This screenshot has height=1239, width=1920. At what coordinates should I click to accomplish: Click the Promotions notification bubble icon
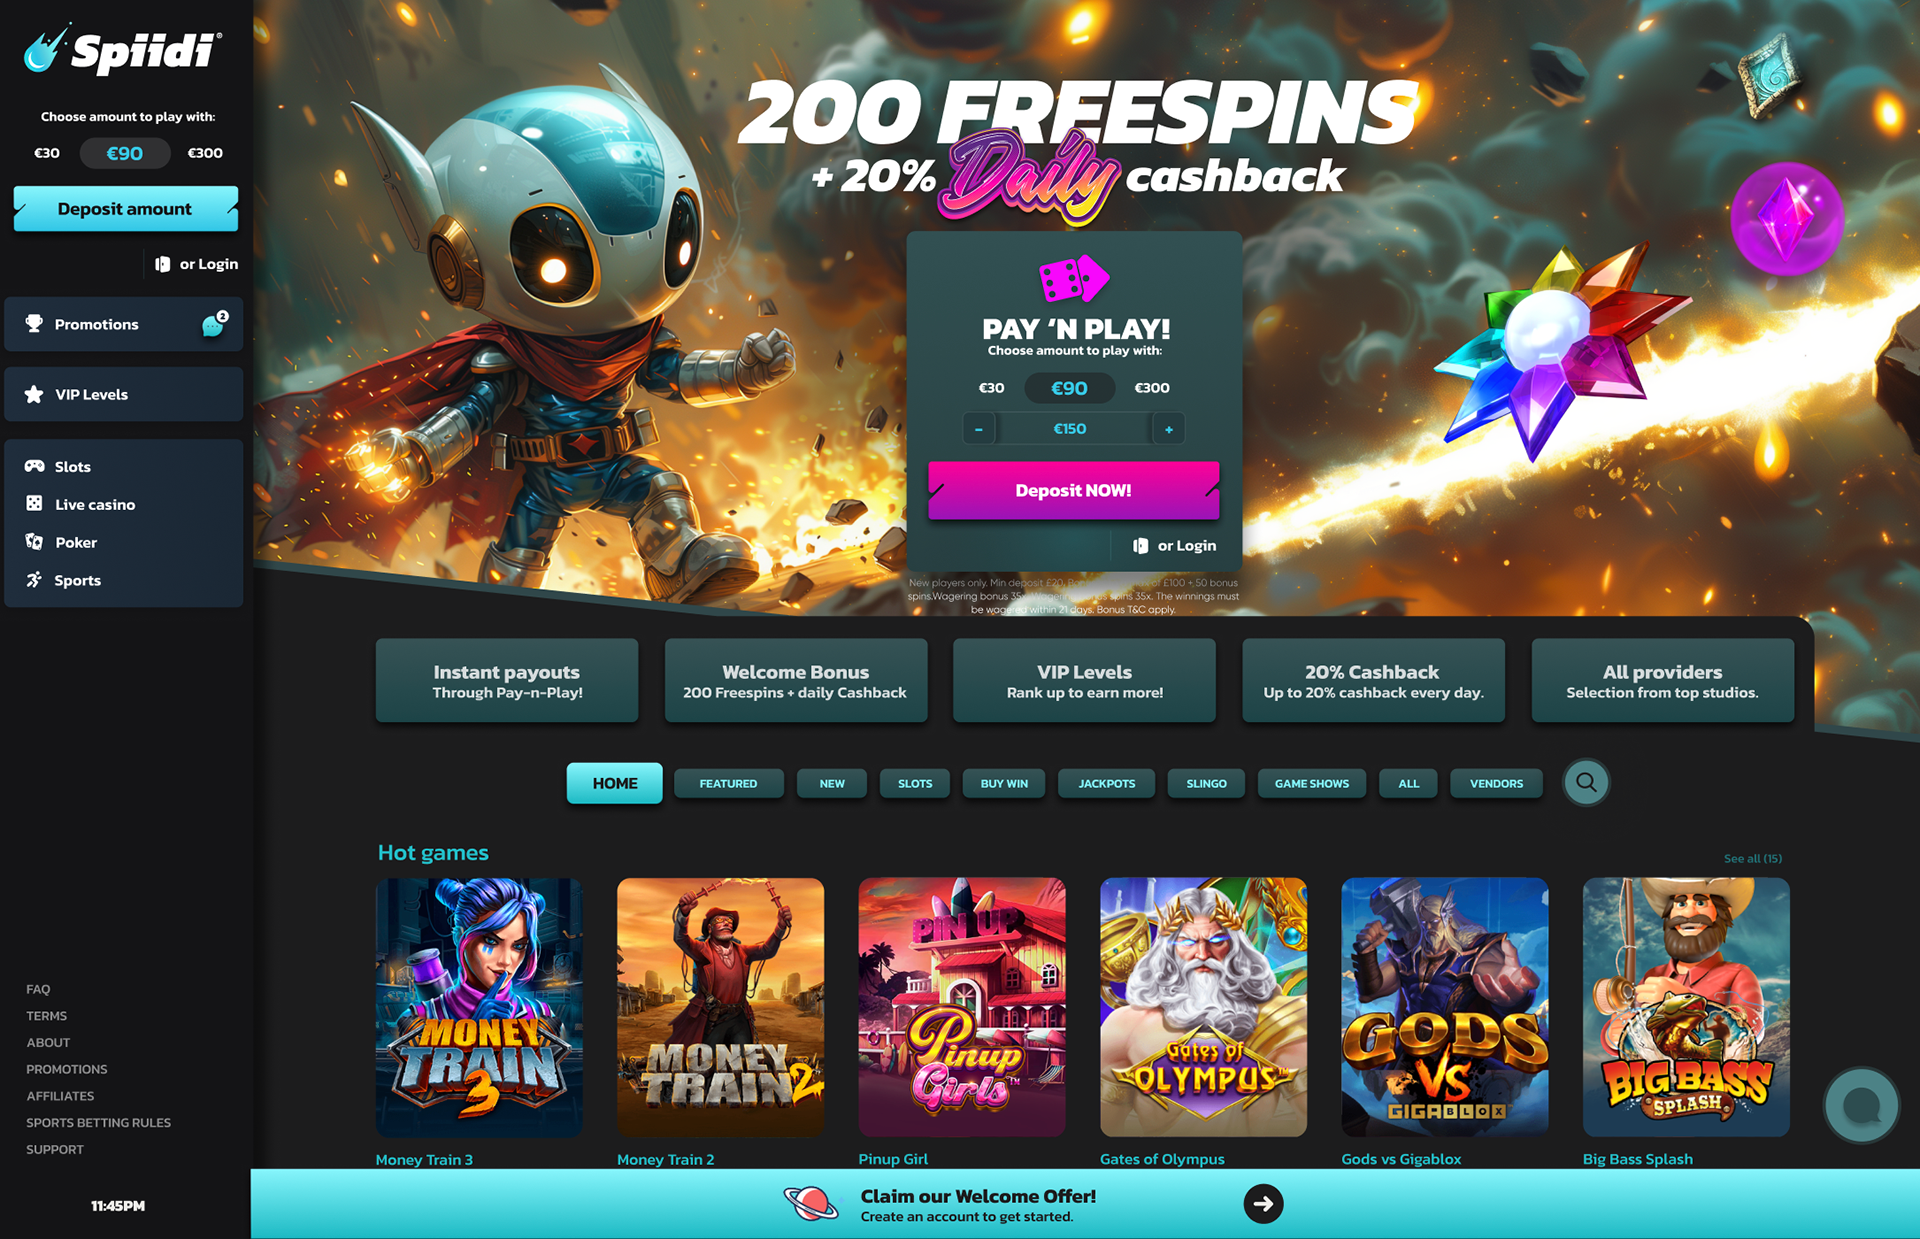coord(214,324)
